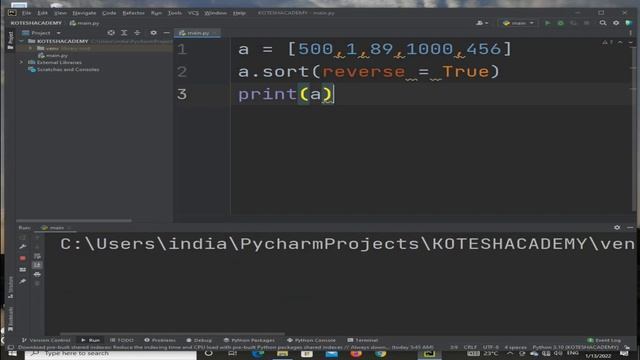Click UTF-8 encoding in status bar
The height and width of the screenshot is (360, 640).
[491, 347]
